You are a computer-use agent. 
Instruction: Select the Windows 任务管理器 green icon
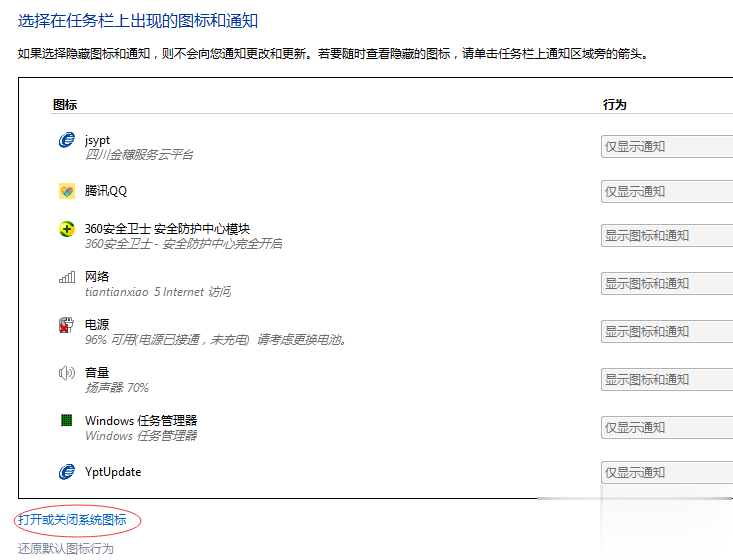tap(67, 421)
